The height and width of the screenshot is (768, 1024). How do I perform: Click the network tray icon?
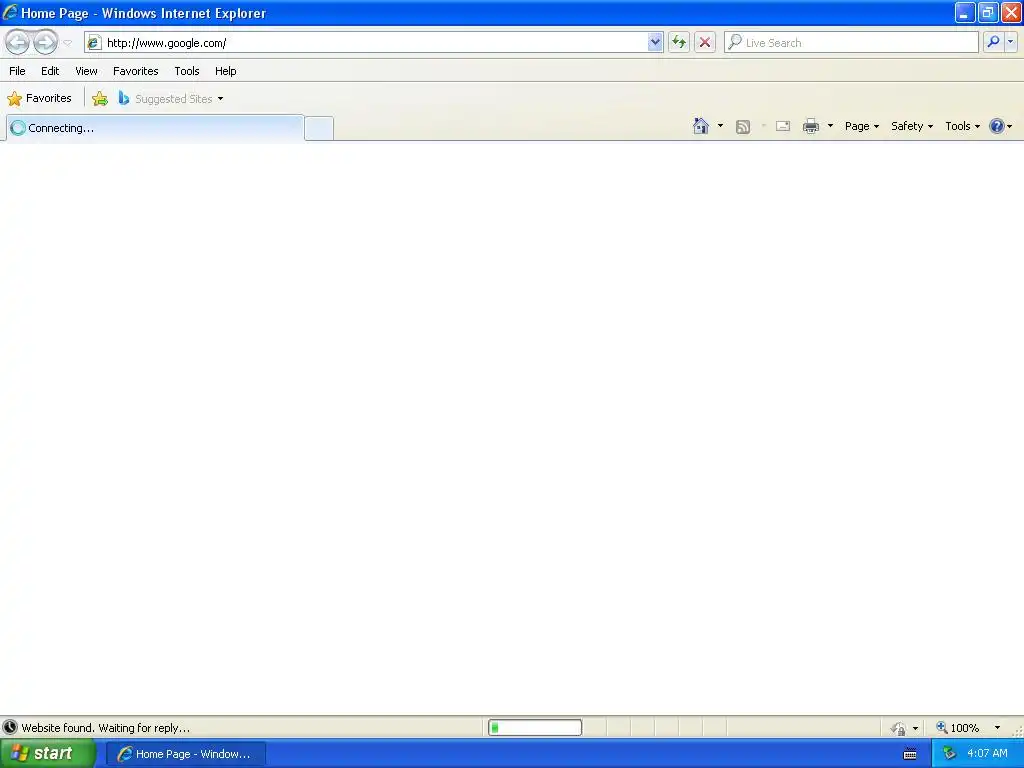[x=950, y=754]
